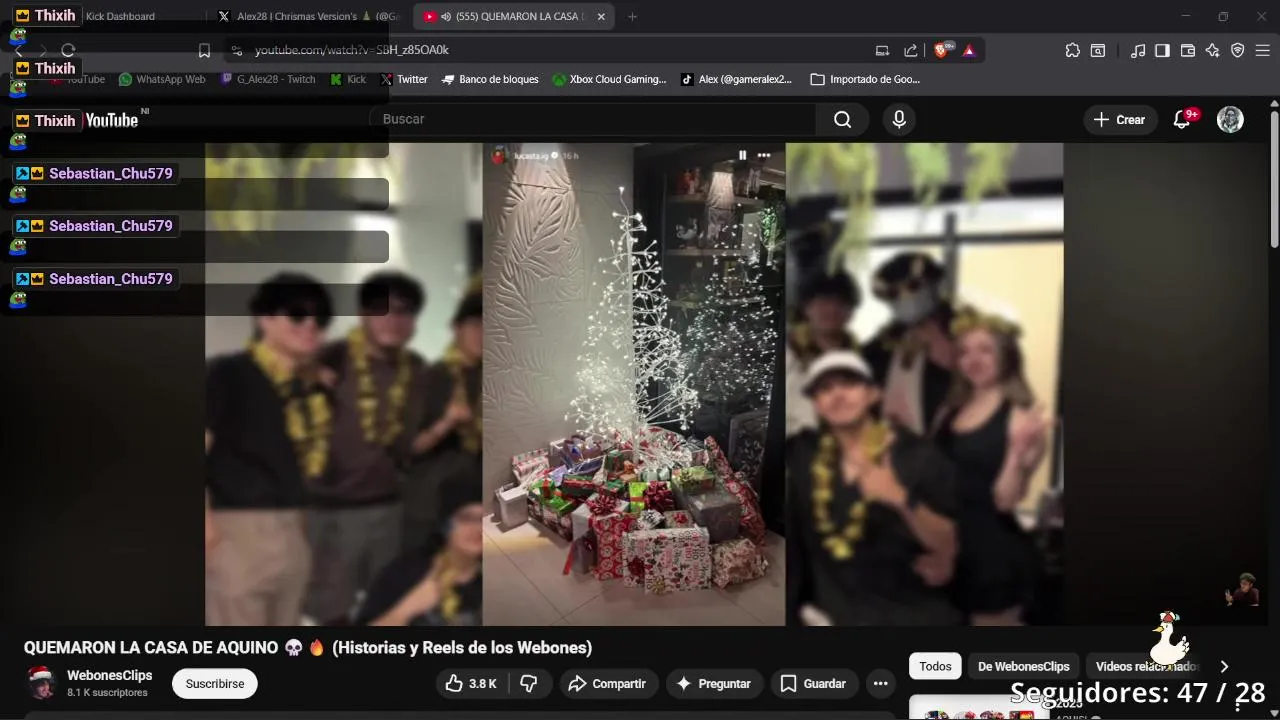Open the Alex (@gameralex2... TikTok bookmark
The height and width of the screenshot is (720, 1280).
(736, 79)
